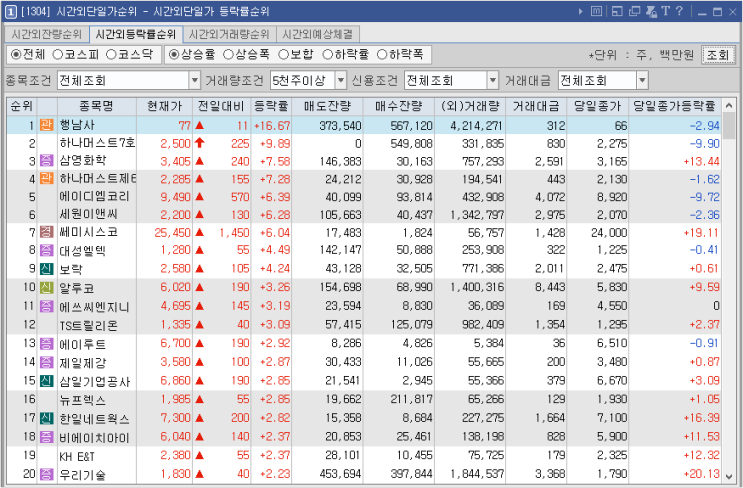Click the T font icon in title bar

coord(665,11)
